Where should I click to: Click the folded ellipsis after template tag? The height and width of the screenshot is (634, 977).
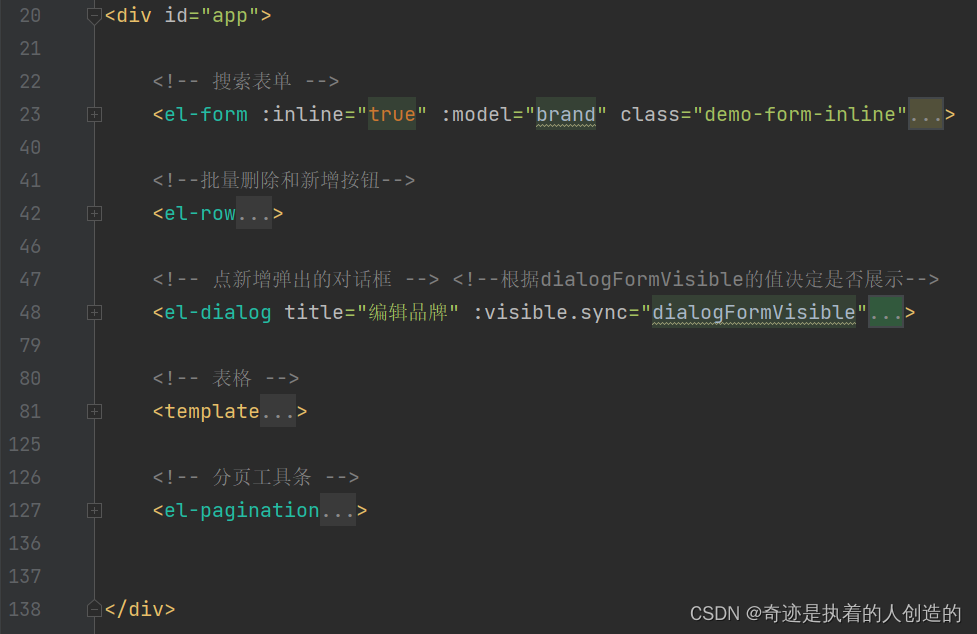point(277,412)
